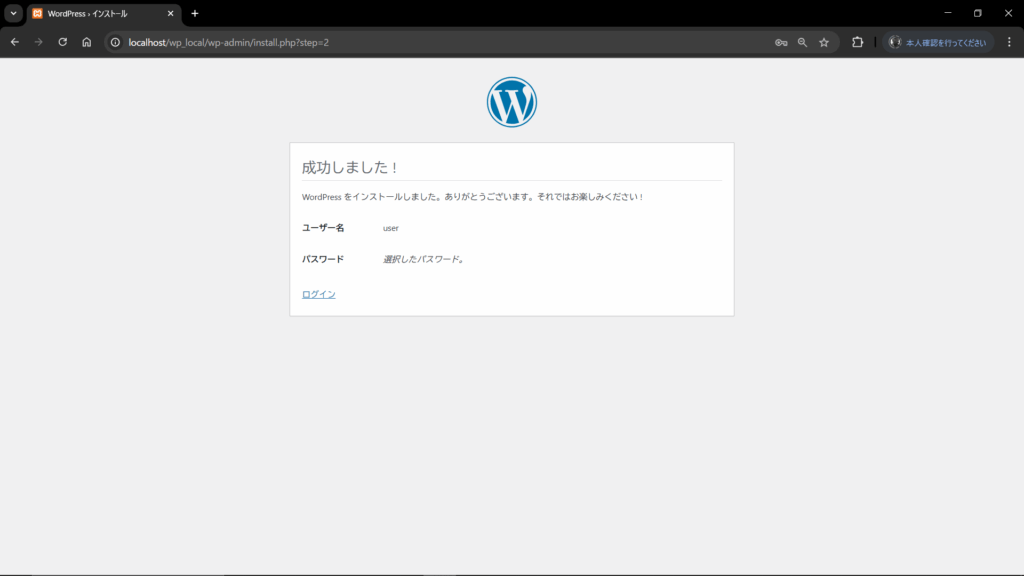Click the username value 'user'

point(391,228)
